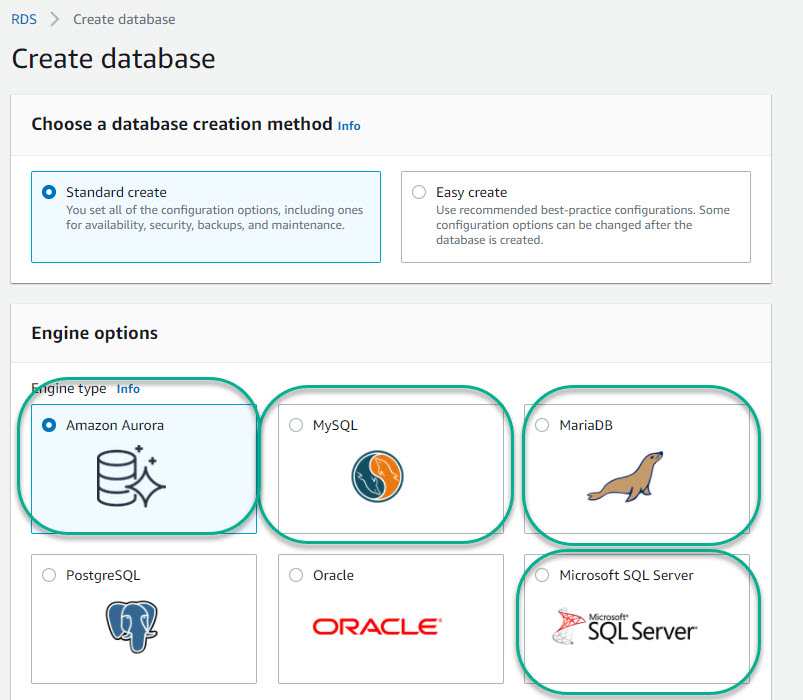
Task: Open Info link beside database creation method
Action: click(349, 126)
